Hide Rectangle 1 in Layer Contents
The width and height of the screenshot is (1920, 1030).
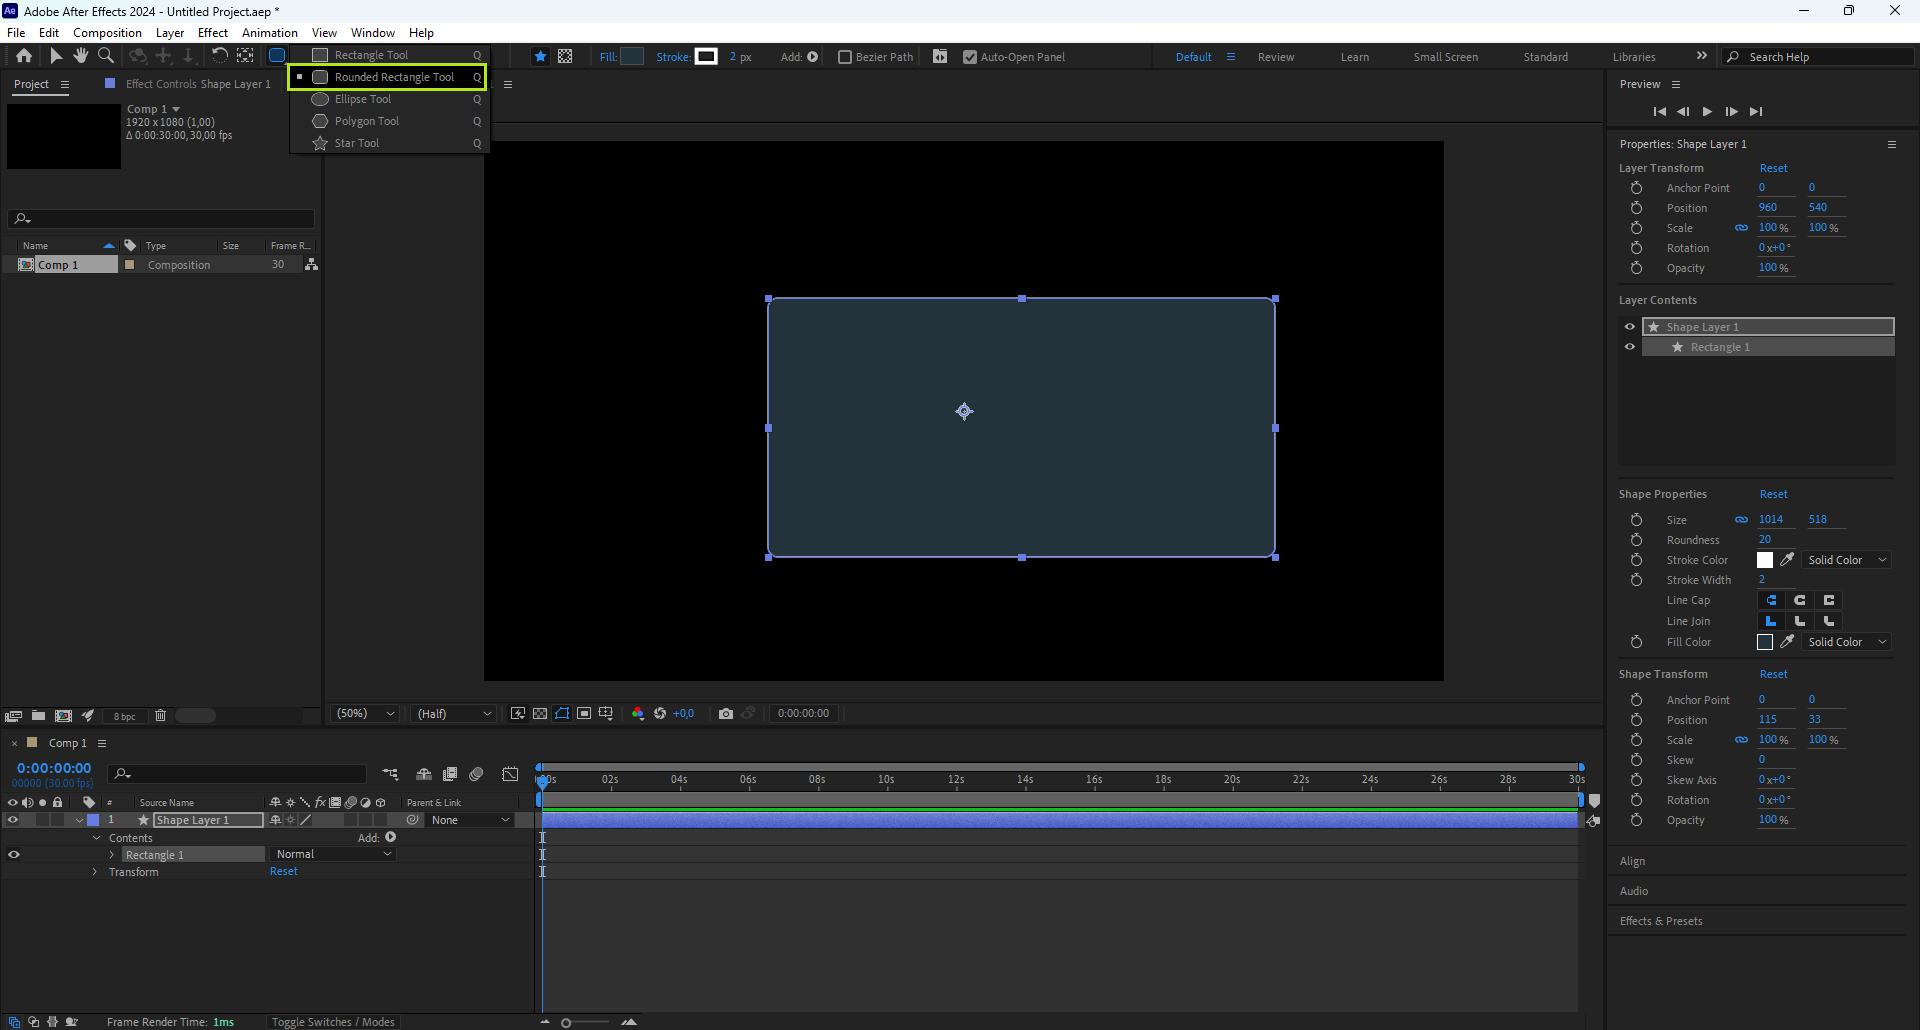1630,347
